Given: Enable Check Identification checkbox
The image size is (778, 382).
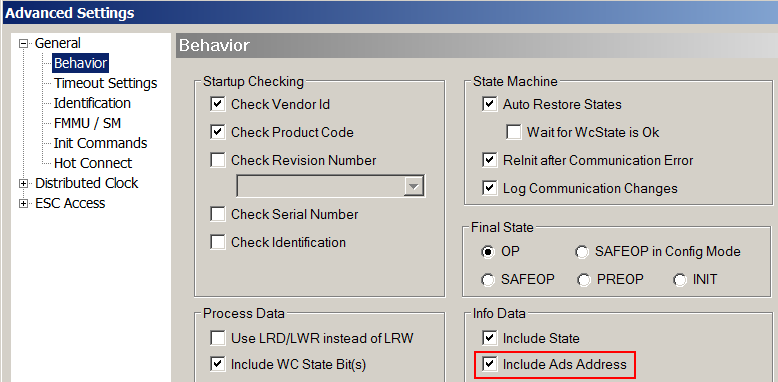Looking at the screenshot, I should (x=217, y=242).
